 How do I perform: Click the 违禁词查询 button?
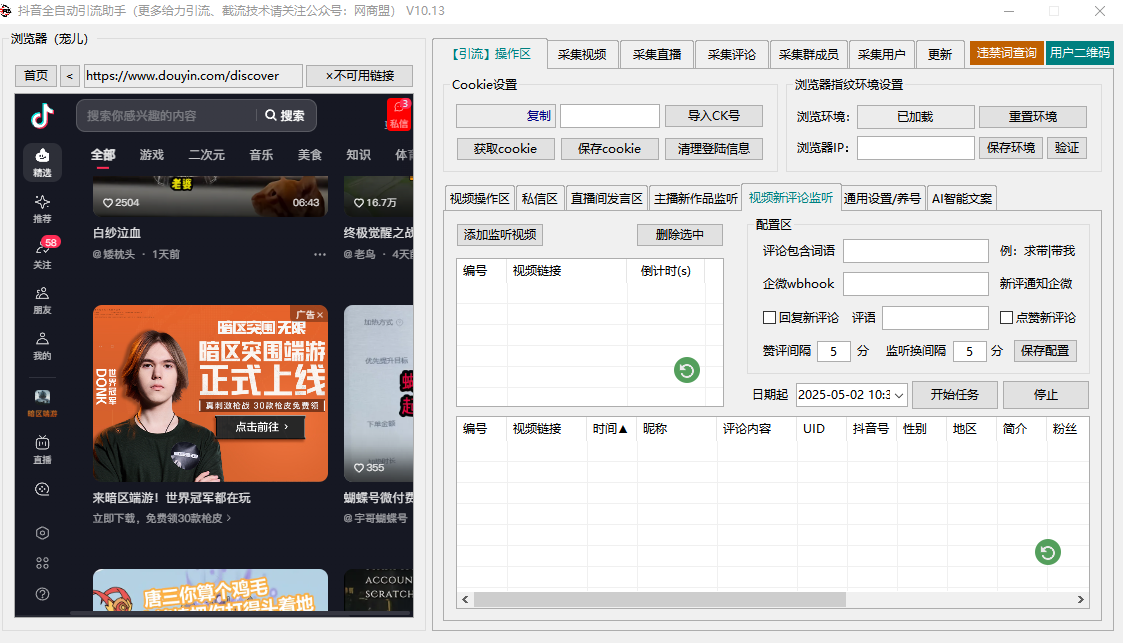click(1006, 53)
